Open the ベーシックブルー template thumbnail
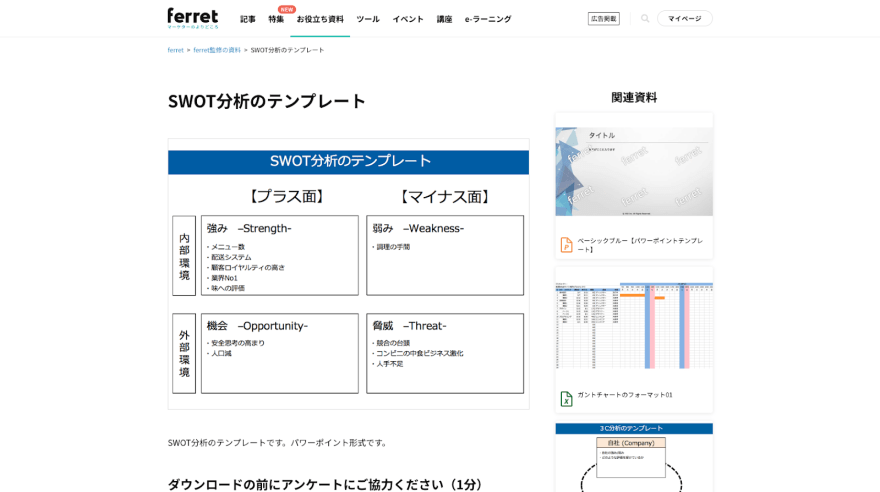Image resolution: width=880 pixels, height=492 pixels. point(634,171)
